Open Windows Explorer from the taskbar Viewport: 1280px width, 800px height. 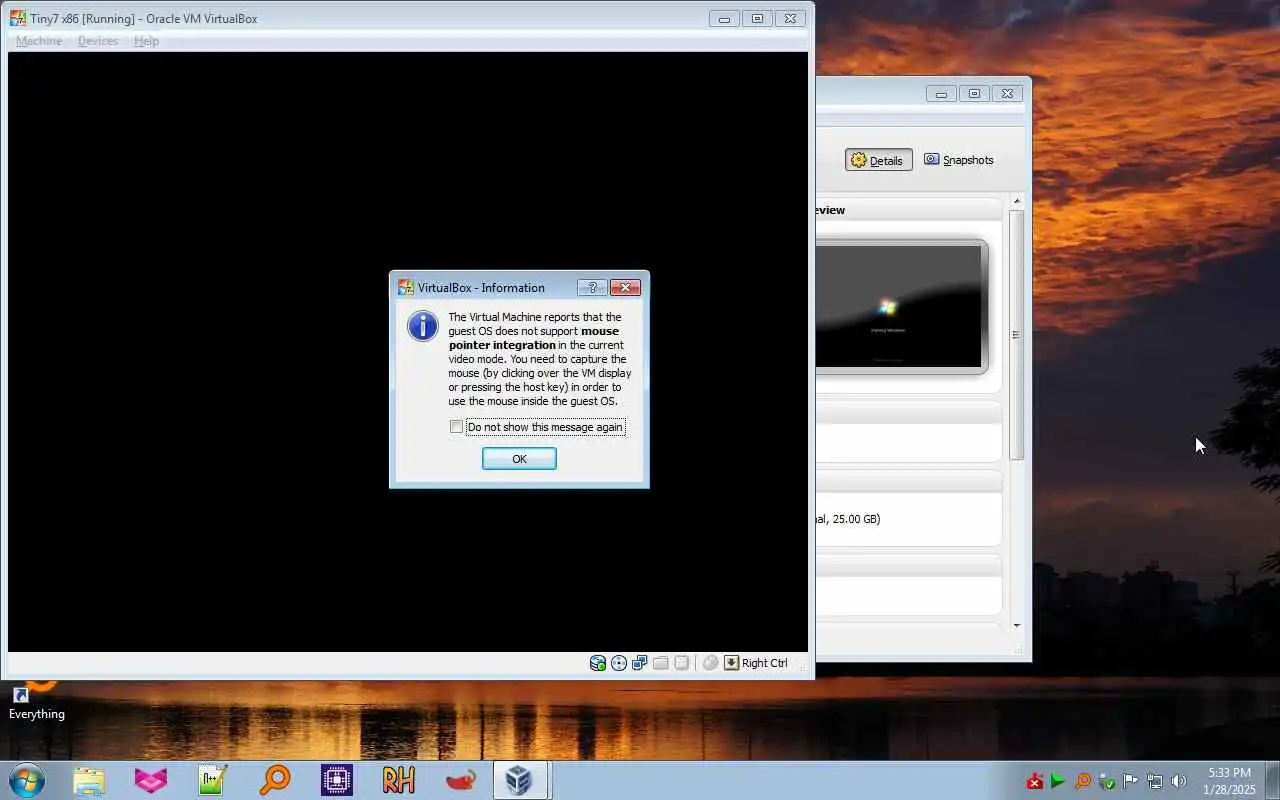(88, 780)
